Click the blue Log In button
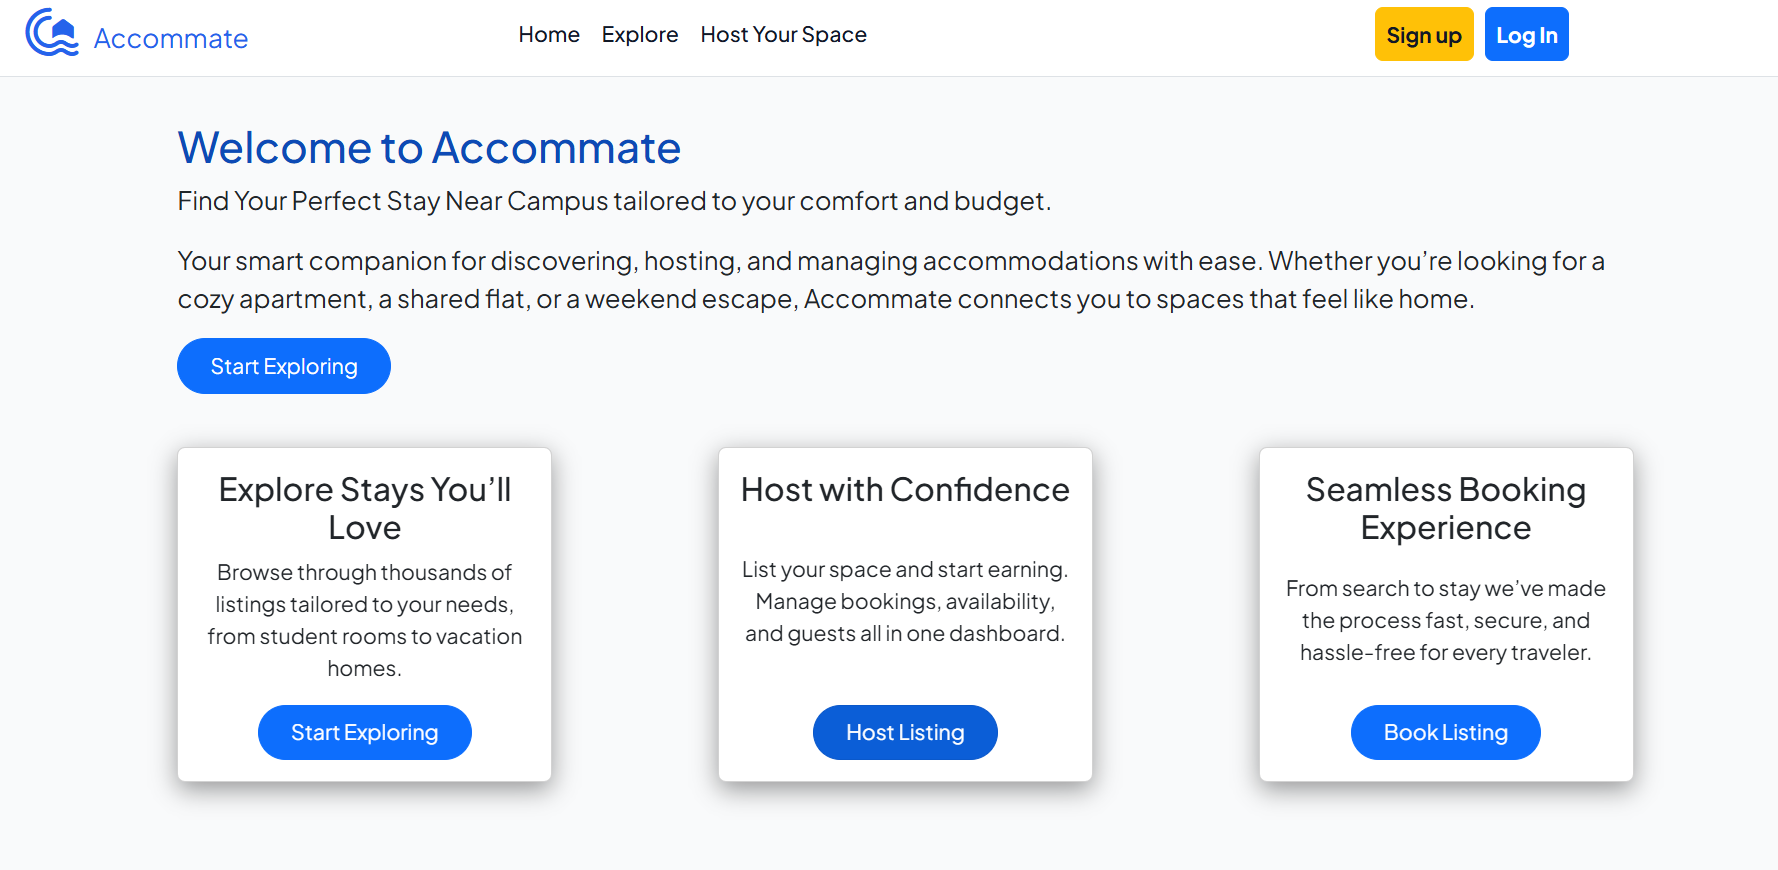The height and width of the screenshot is (870, 1778). [1526, 35]
